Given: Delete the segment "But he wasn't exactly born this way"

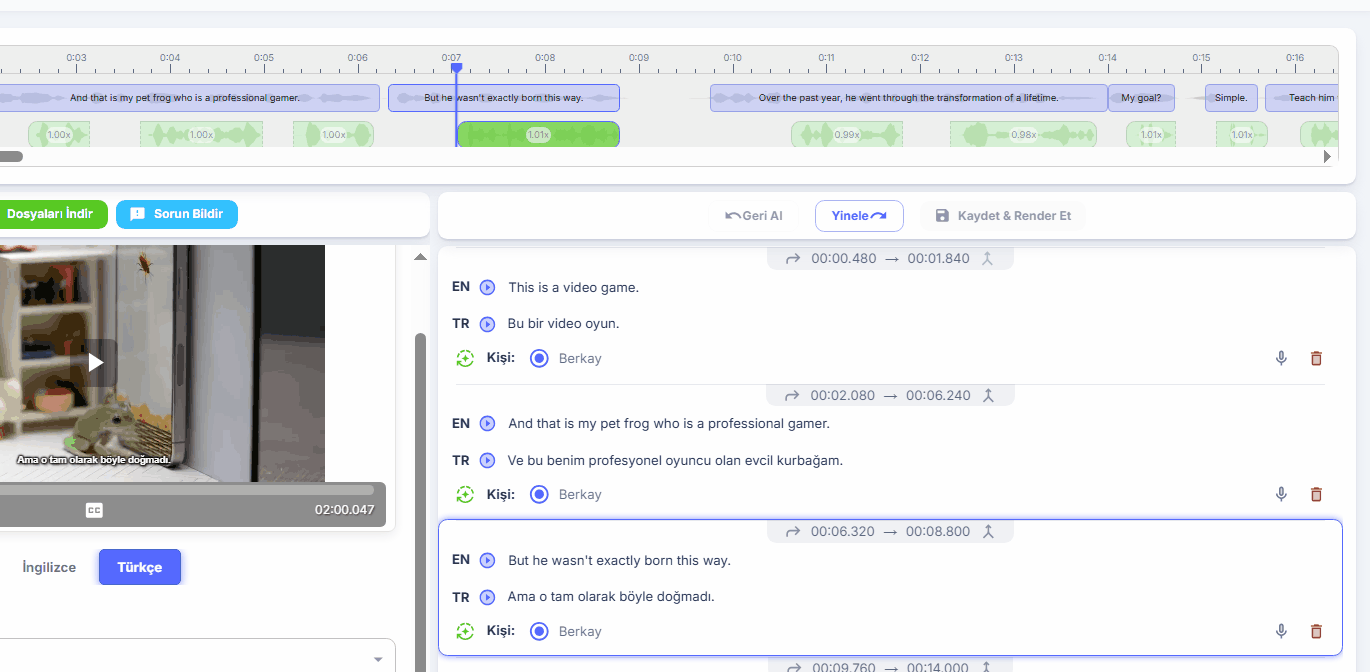Looking at the screenshot, I should 1316,631.
